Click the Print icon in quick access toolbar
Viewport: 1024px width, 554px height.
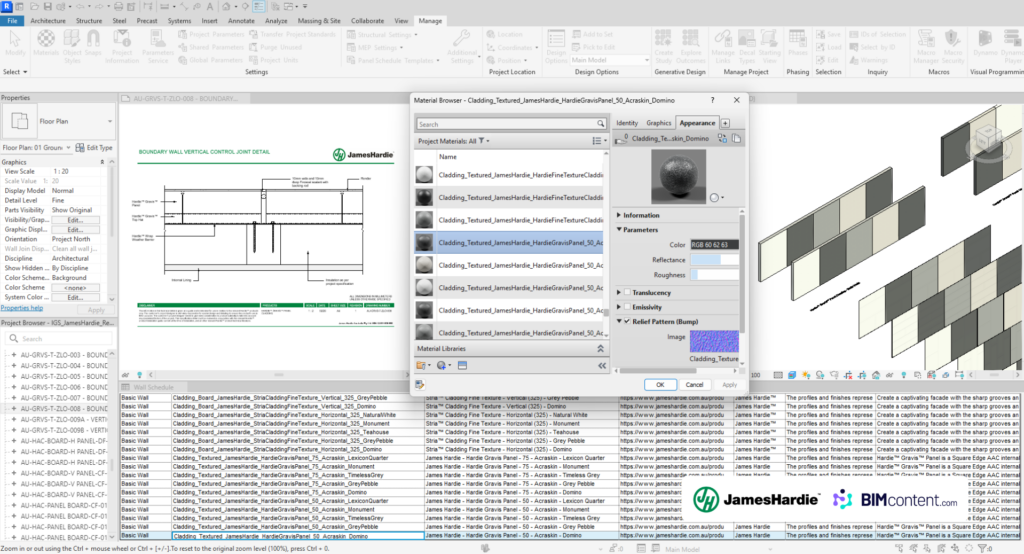(118, 7)
